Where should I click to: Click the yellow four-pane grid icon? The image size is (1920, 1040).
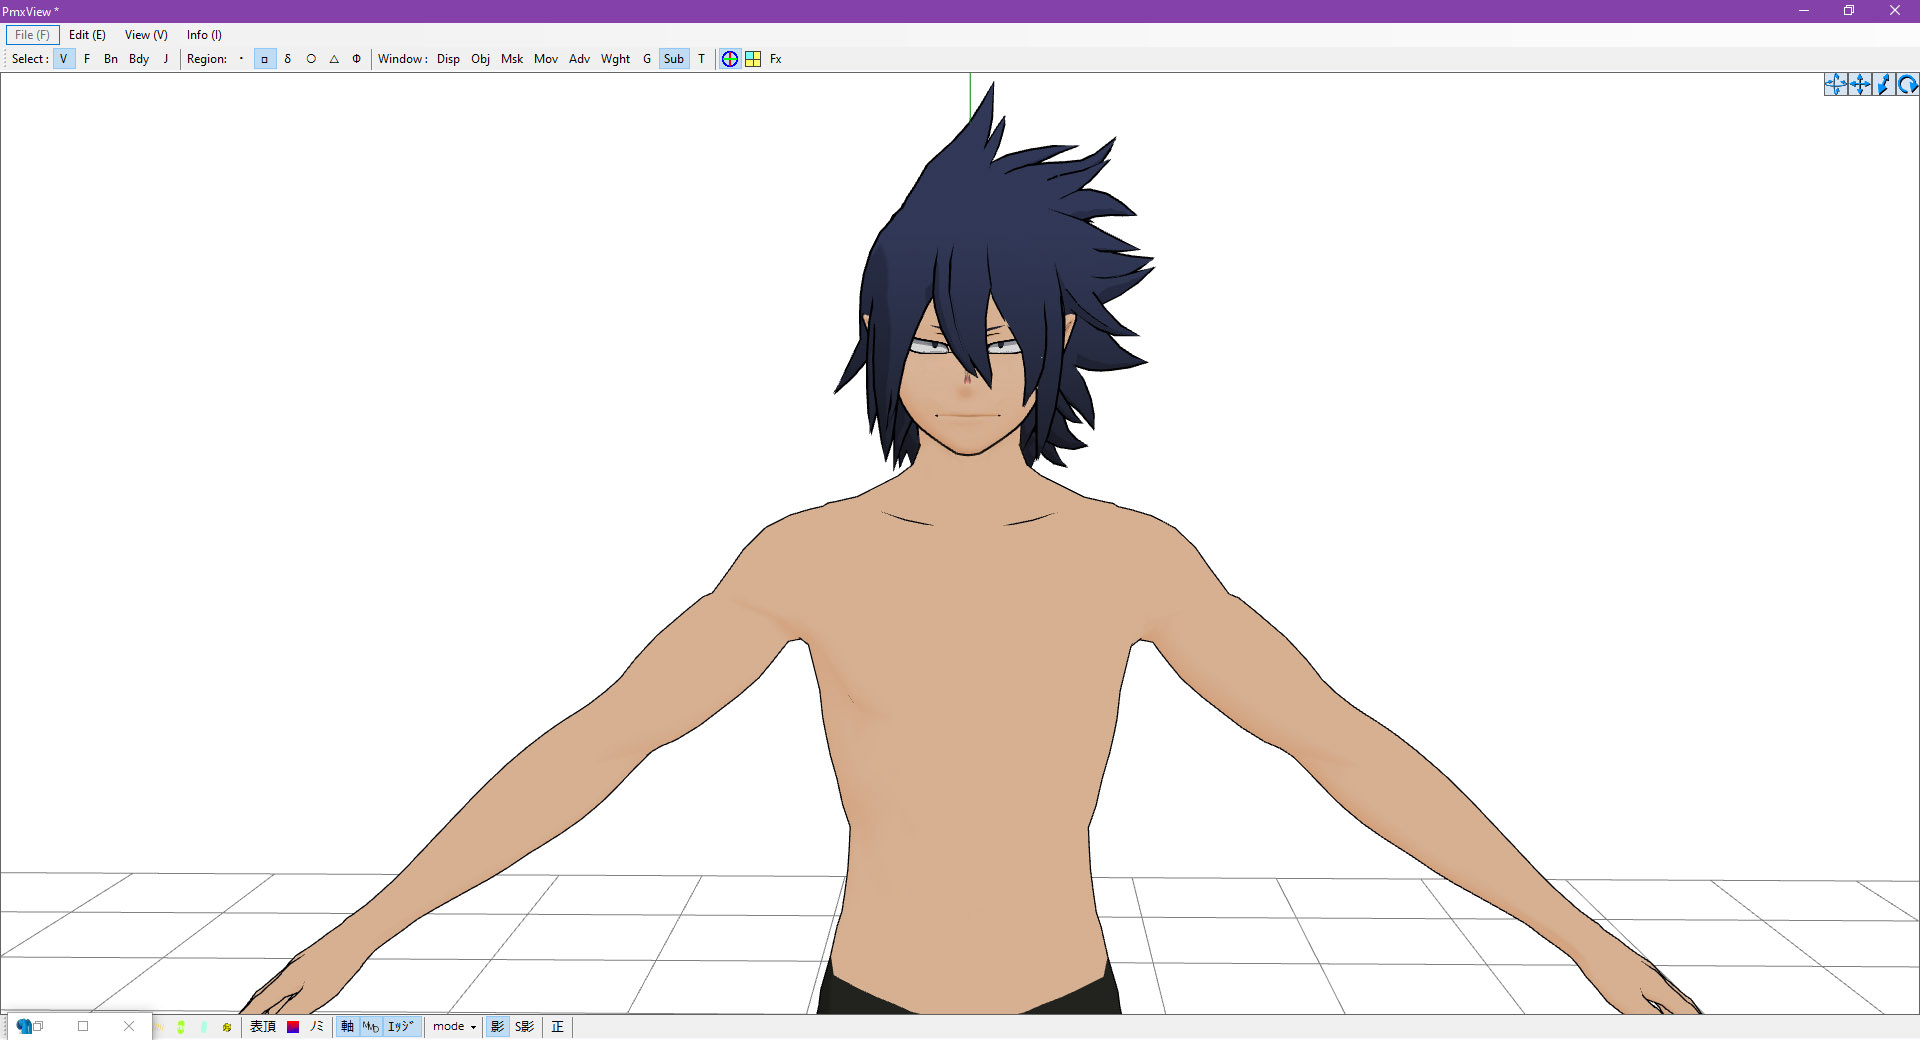[x=753, y=59]
